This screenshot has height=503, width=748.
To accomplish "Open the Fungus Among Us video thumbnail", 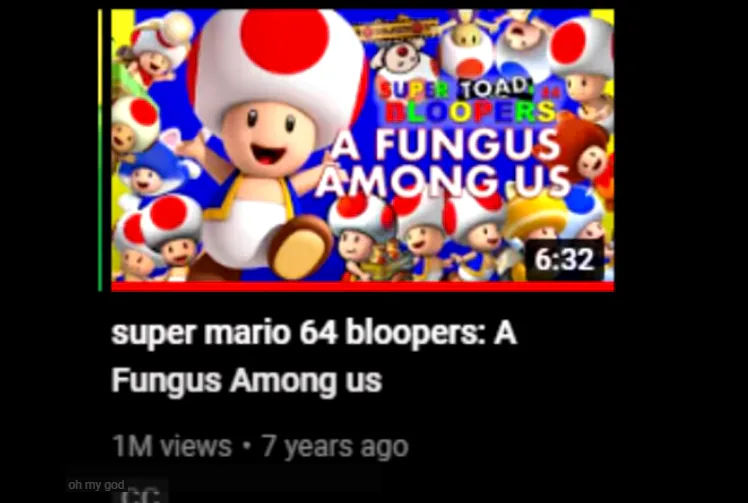I will (362, 145).
